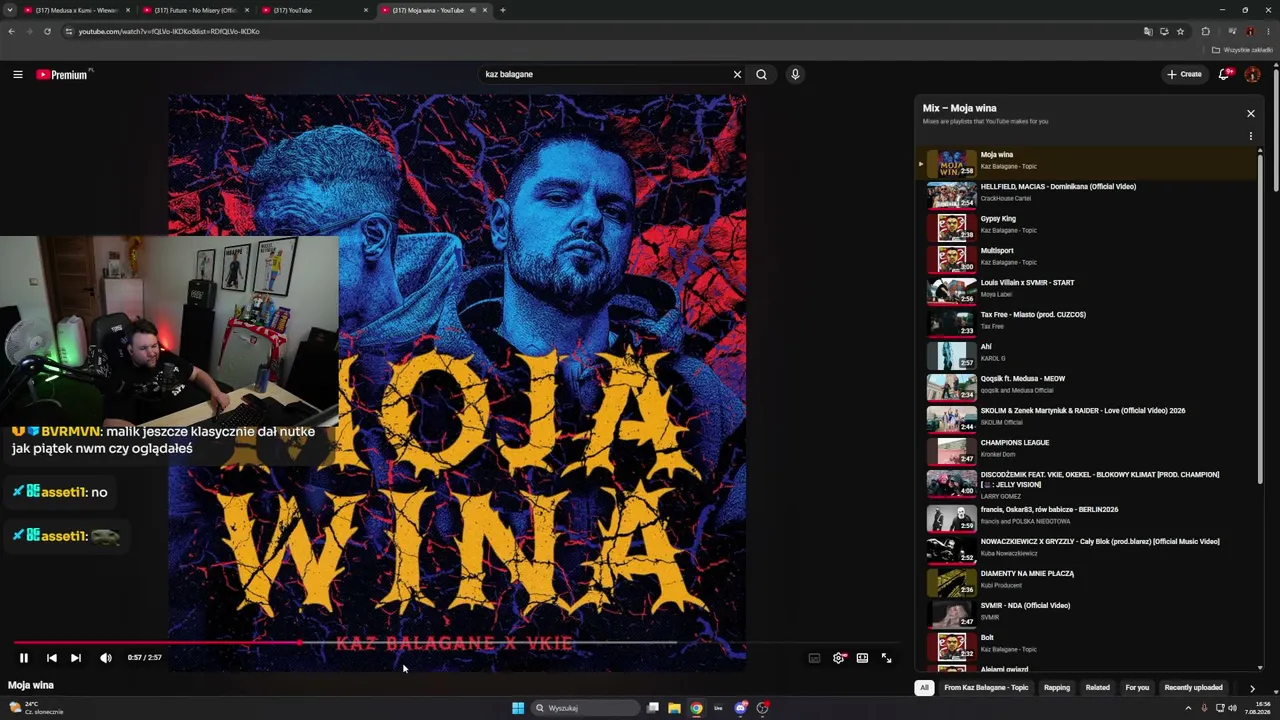Click the DISCODŻEMIK BLOKOWY KLIMAT title
Screen dimensions: 1280x720
(1100, 479)
